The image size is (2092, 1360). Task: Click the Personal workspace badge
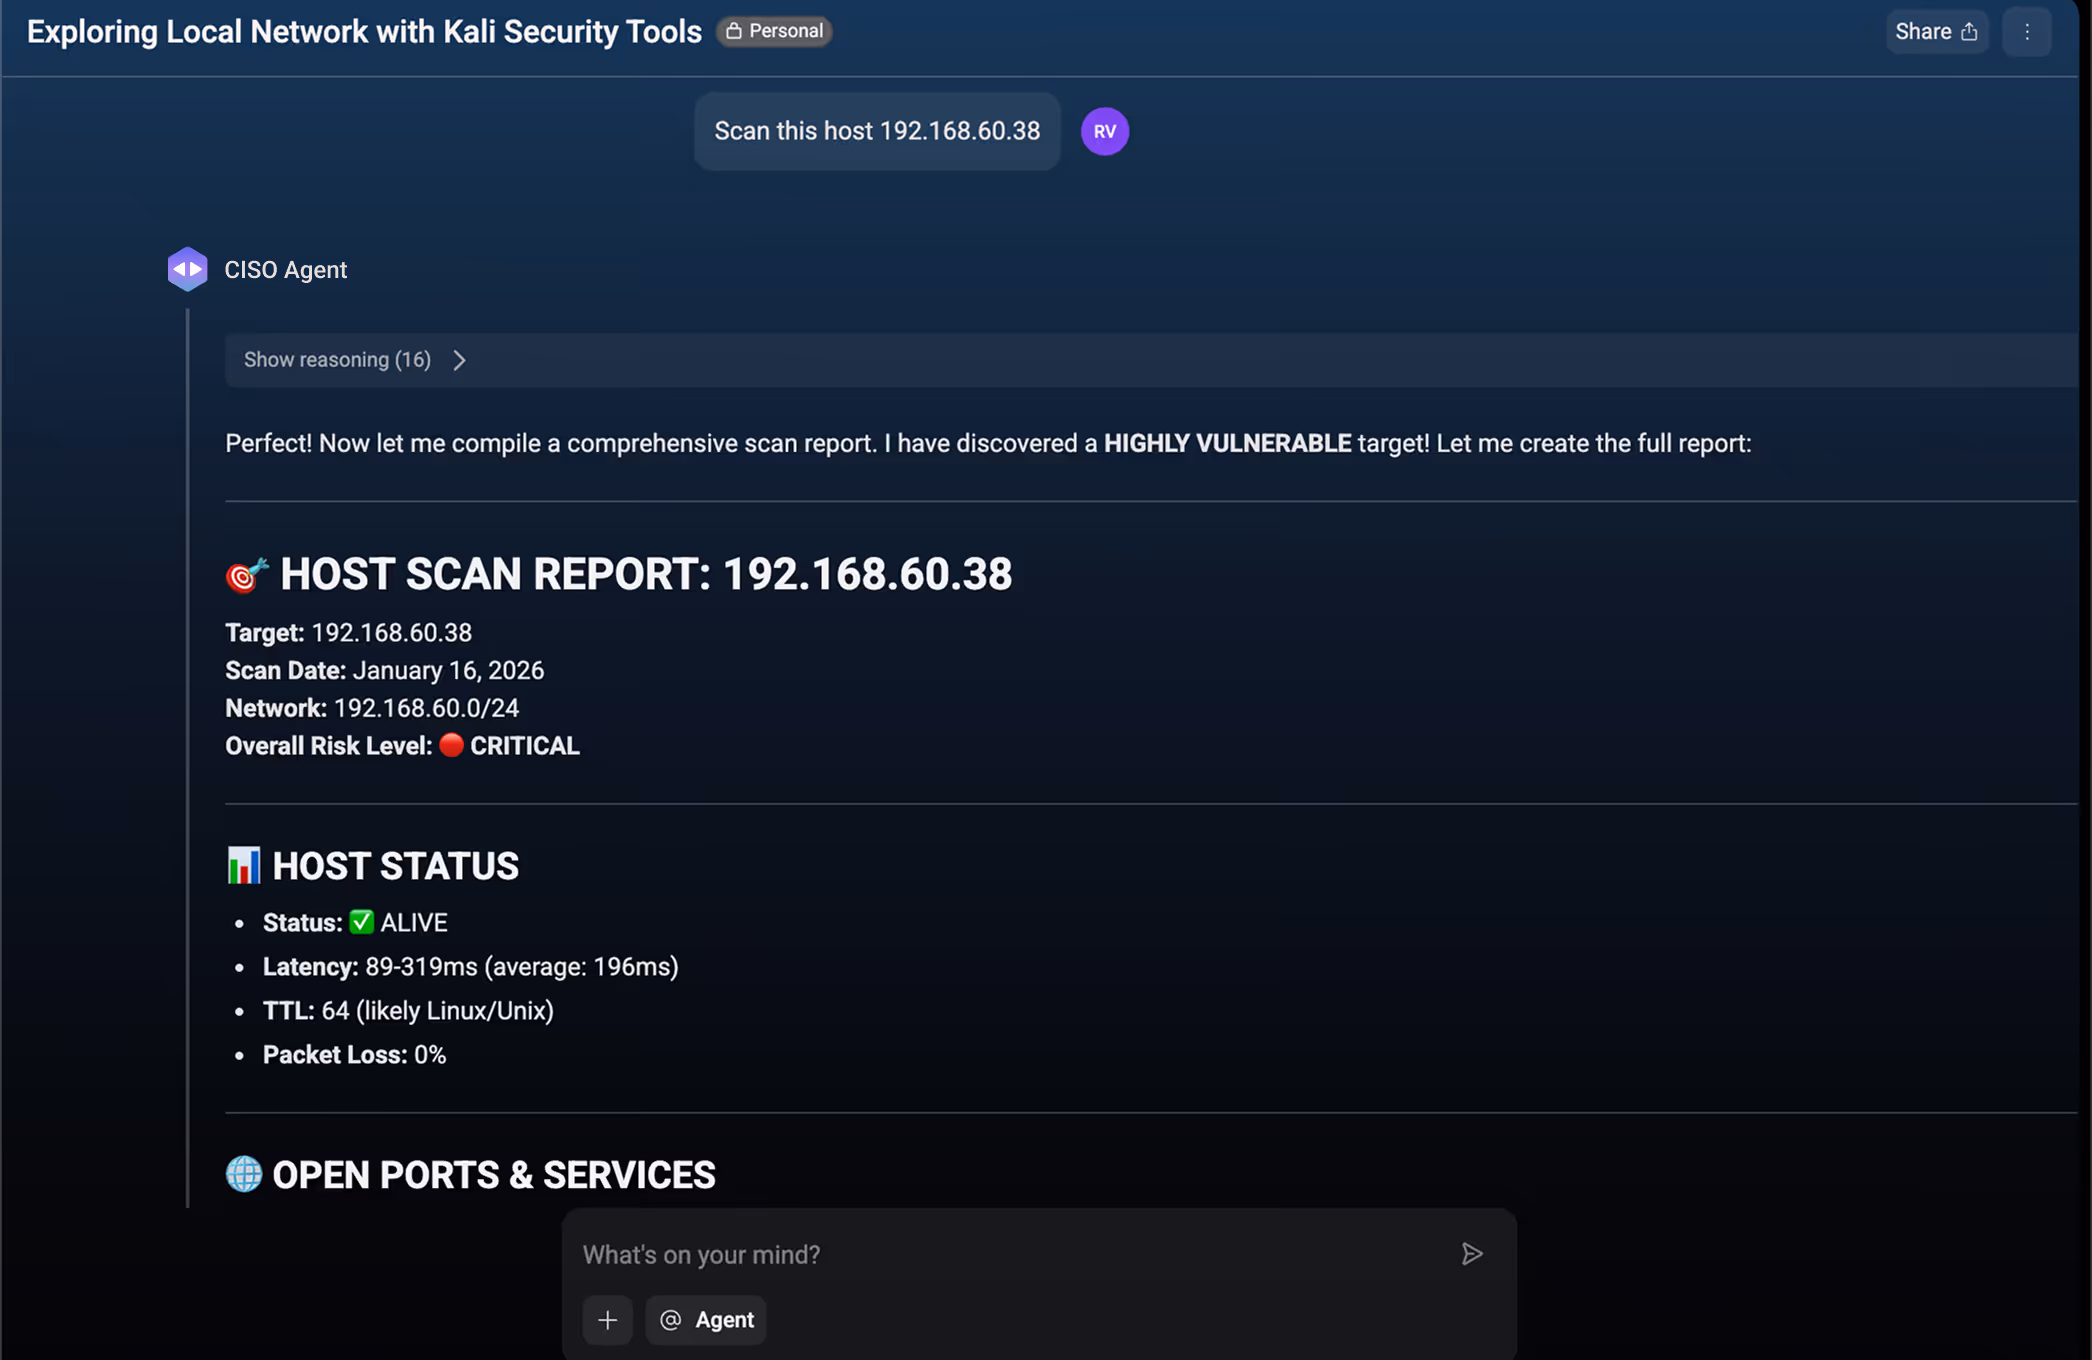(774, 31)
